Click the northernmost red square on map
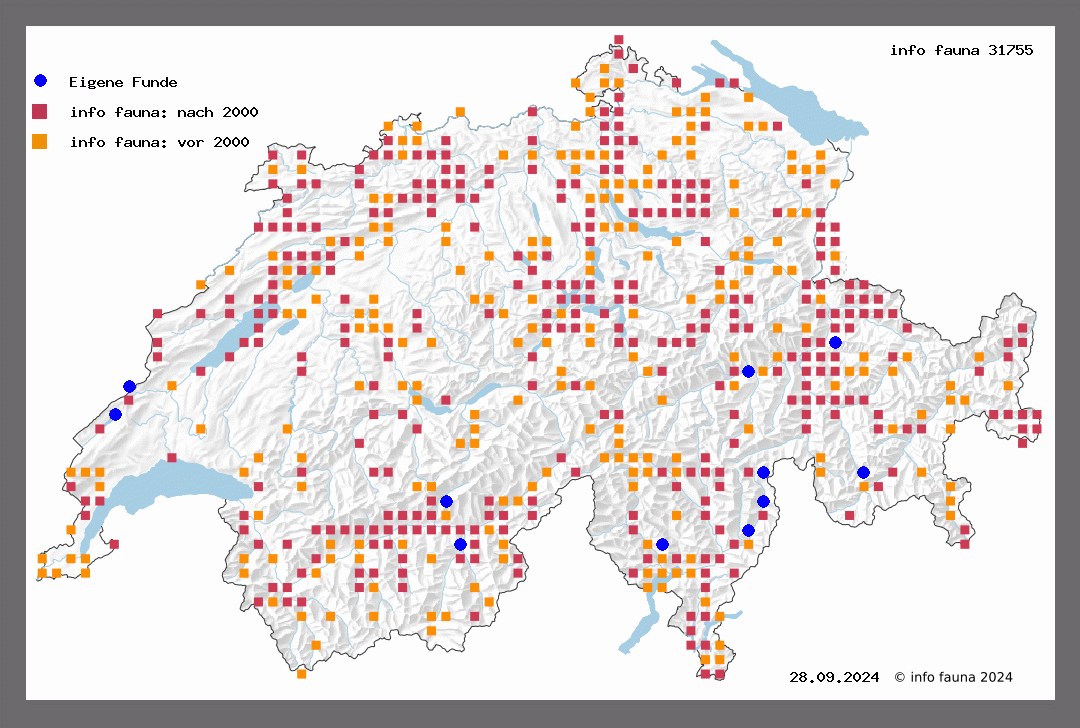This screenshot has width=1080, height=728. (x=619, y=40)
